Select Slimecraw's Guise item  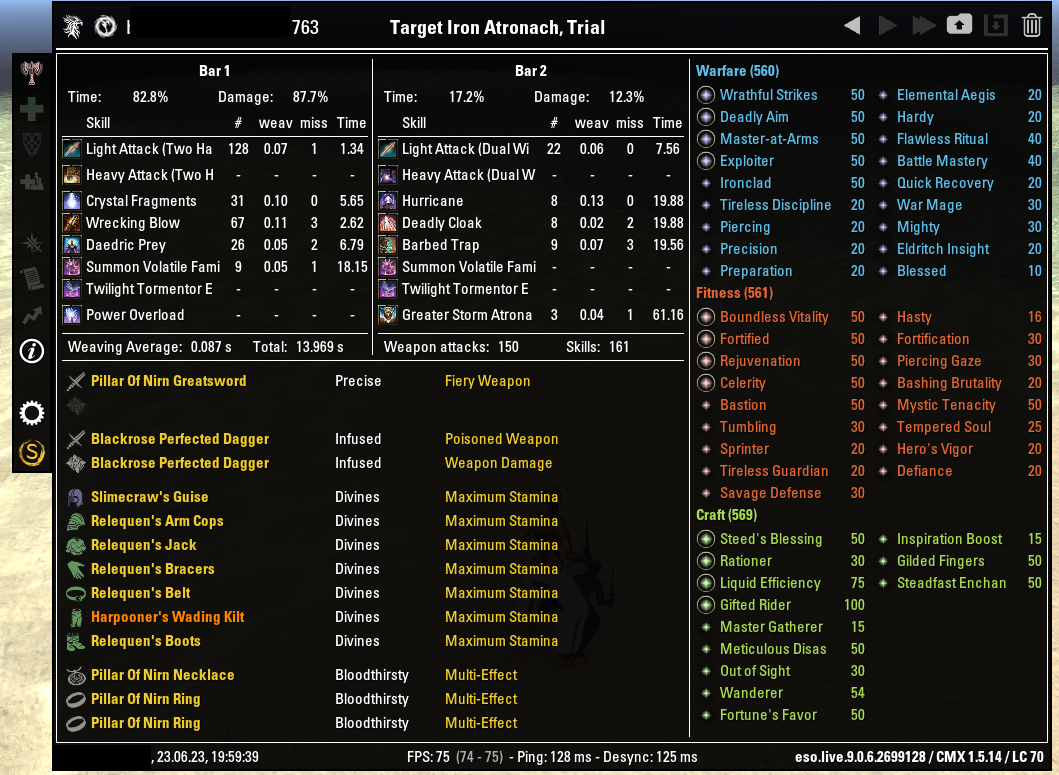pyautogui.click(x=149, y=497)
